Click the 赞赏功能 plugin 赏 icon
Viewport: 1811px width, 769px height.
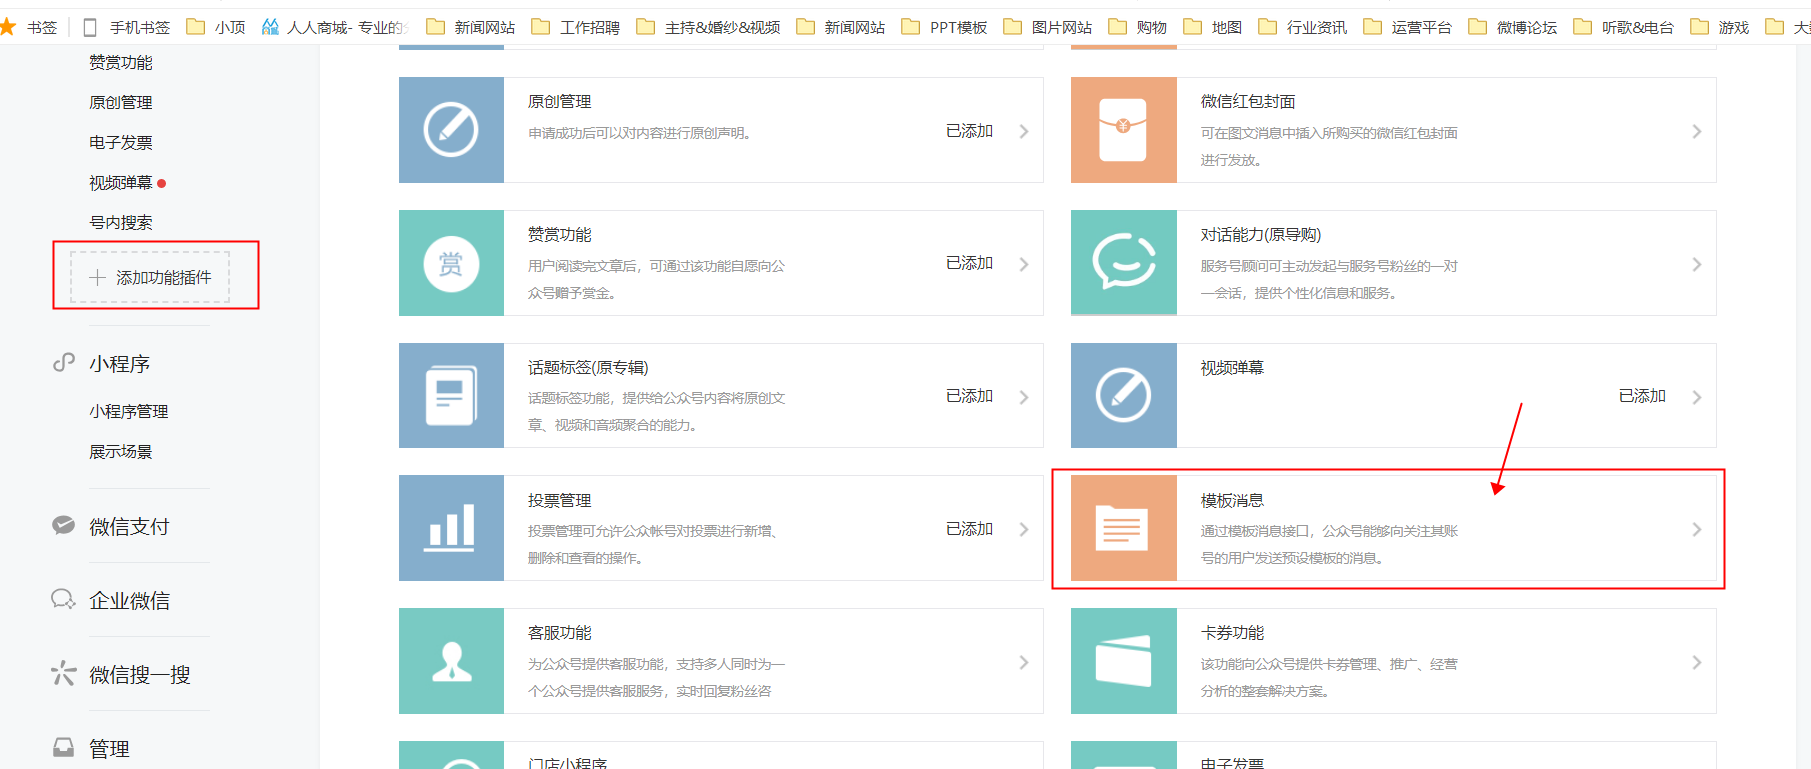coord(451,263)
